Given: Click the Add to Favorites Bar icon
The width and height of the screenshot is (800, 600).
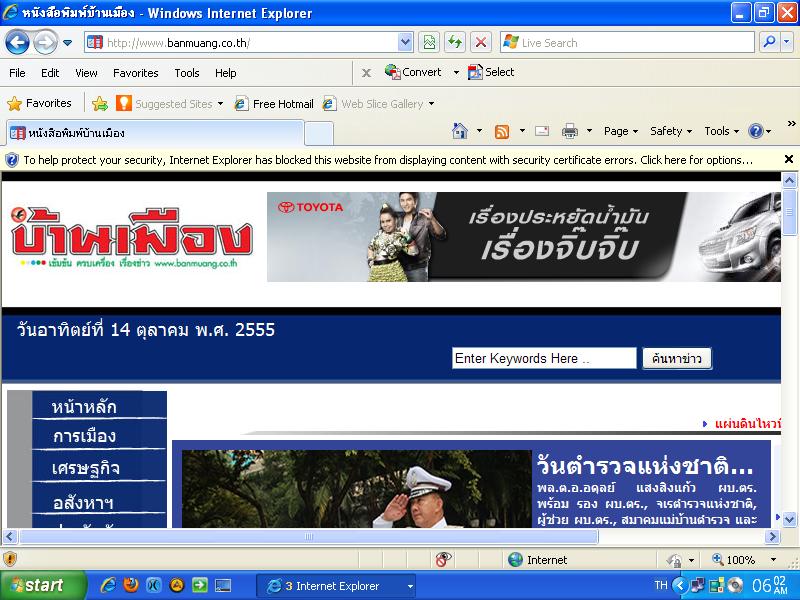Looking at the screenshot, I should (x=100, y=103).
